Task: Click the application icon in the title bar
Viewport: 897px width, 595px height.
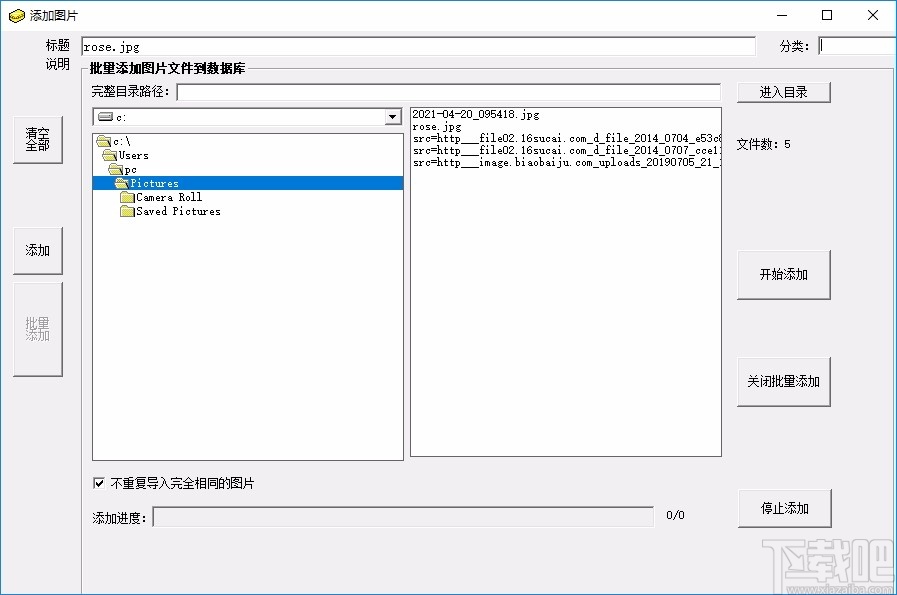Action: [16, 15]
